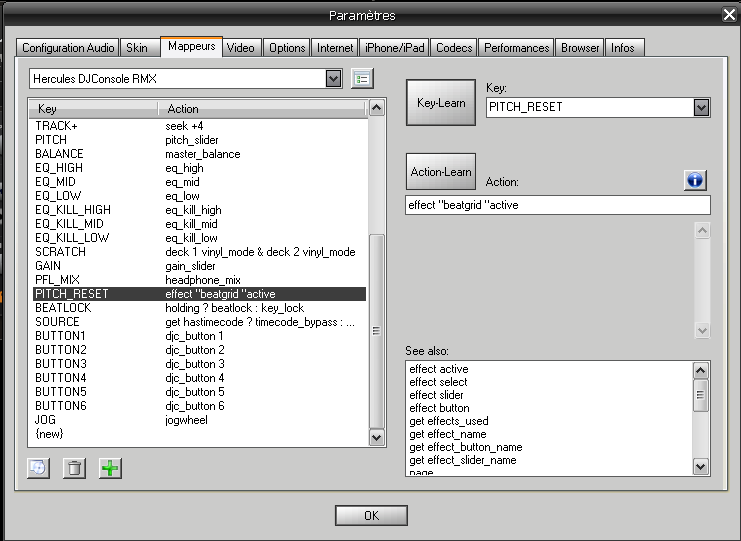Viewport: 741px width, 541px height.
Task: Click the Action-Learn button
Action: [441, 172]
